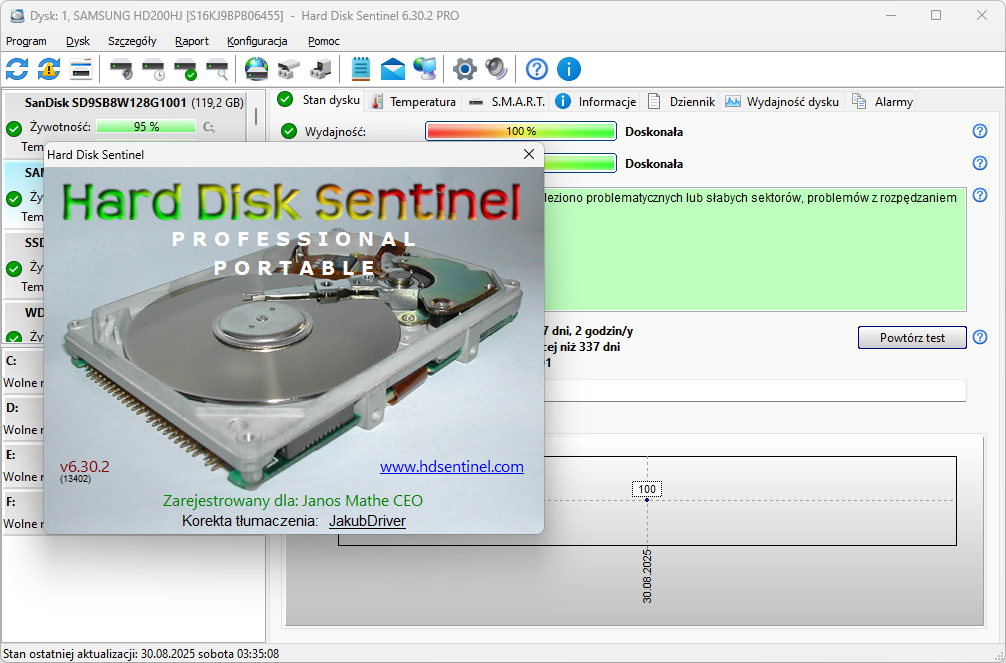1006x663 pixels.
Task: Click the disk with magnifier toolbar icon
Action: pyautogui.click(x=217, y=69)
